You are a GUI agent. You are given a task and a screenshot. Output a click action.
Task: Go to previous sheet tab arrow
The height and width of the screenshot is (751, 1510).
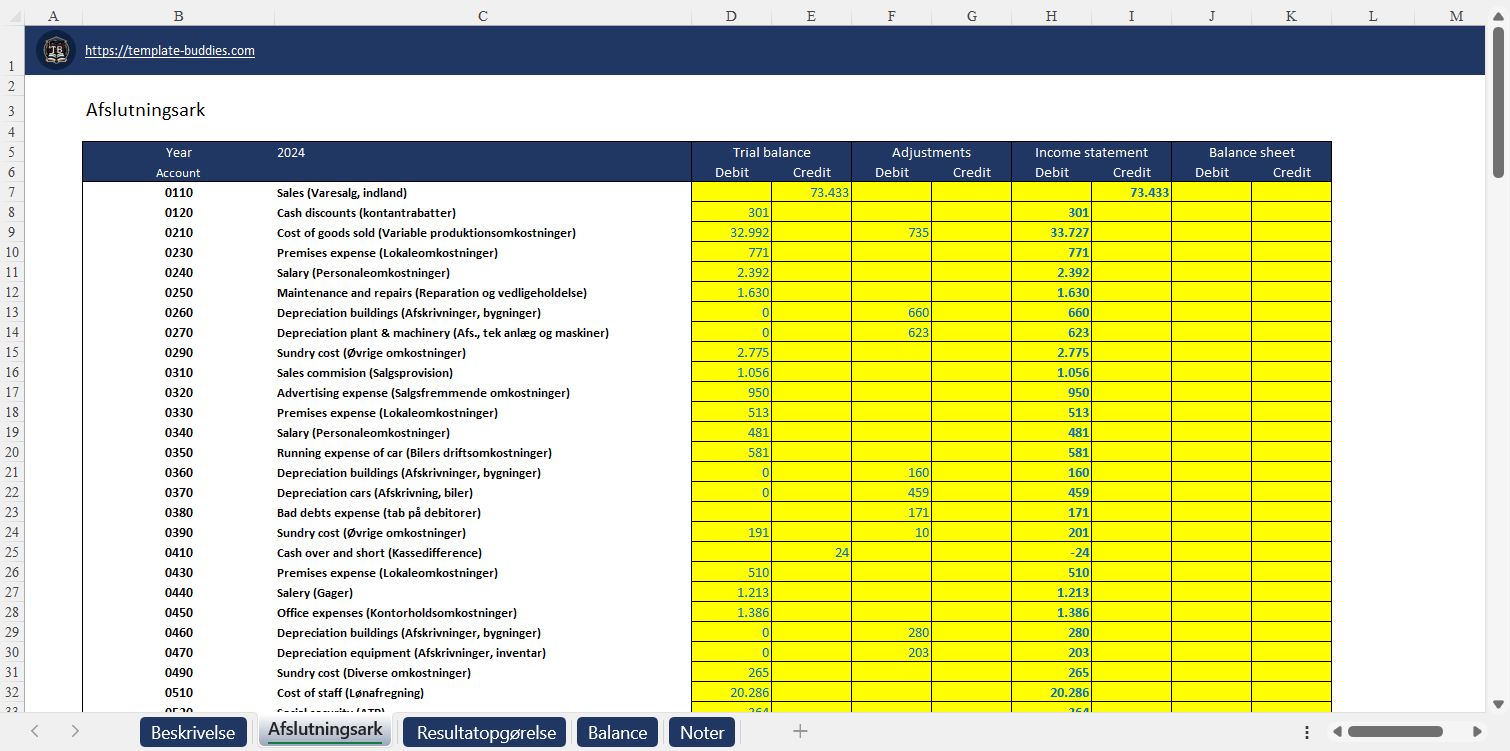point(35,732)
